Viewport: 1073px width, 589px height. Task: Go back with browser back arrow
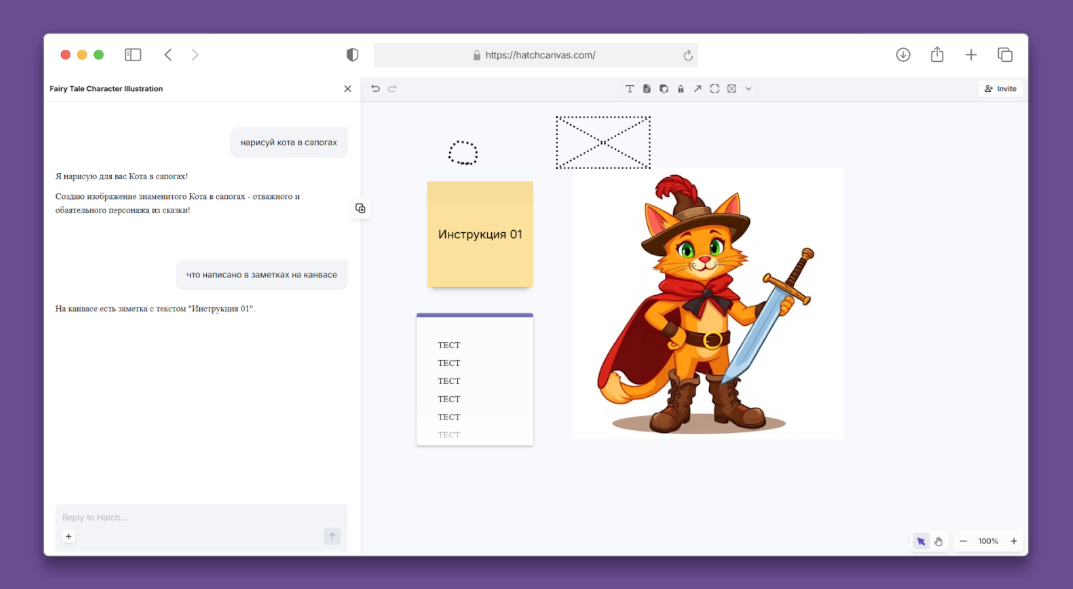(x=168, y=55)
